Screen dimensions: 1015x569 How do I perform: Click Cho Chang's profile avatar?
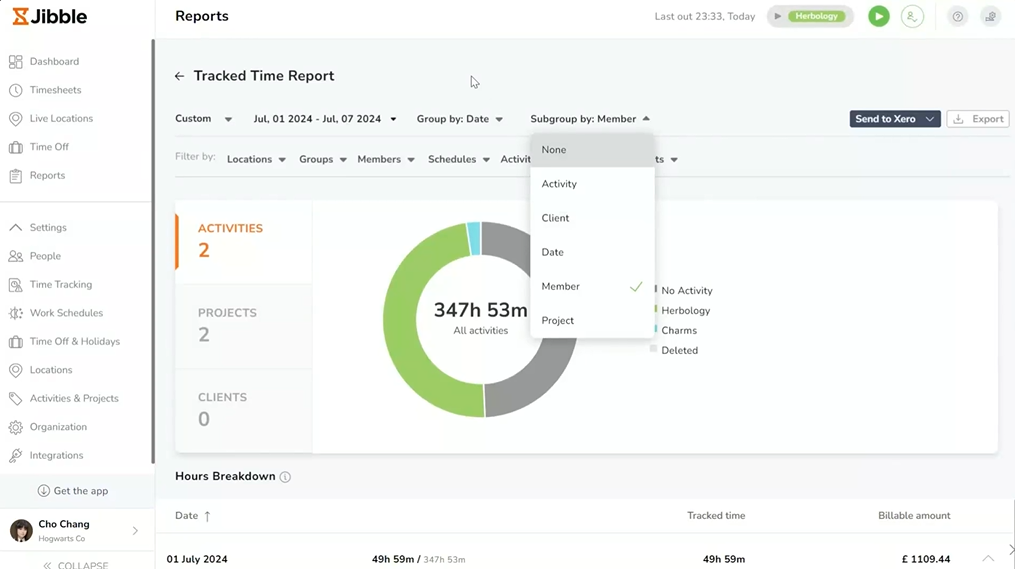click(21, 530)
